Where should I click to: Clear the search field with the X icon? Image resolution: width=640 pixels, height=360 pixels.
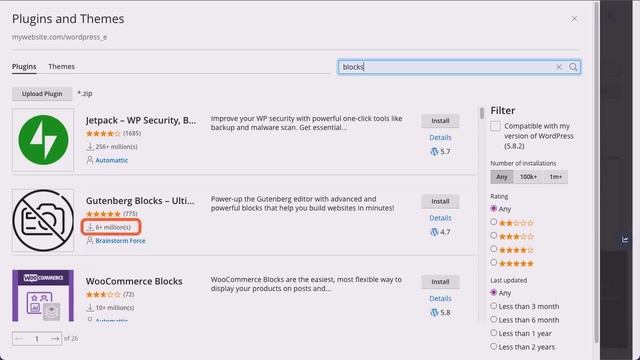(558, 67)
